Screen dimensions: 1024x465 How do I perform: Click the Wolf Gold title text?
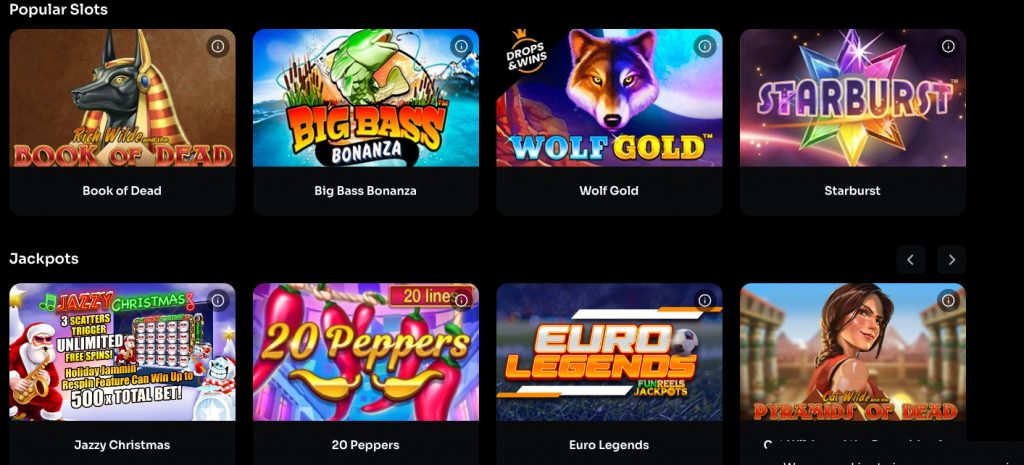(609, 191)
